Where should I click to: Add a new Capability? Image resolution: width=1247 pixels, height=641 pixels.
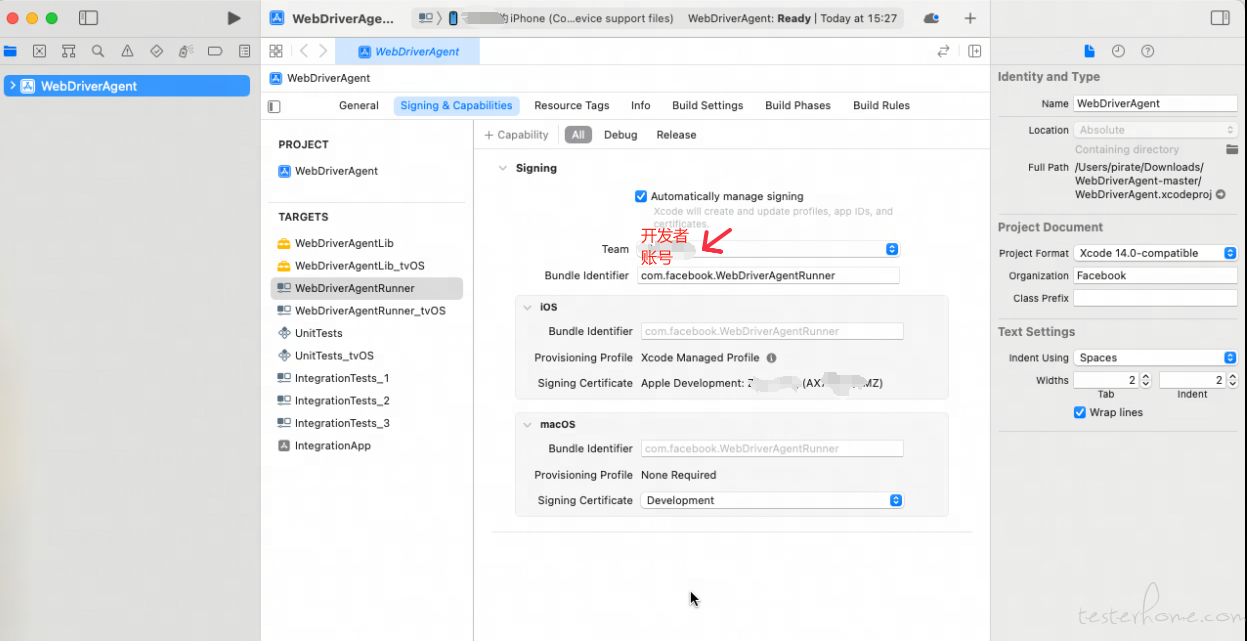(516, 135)
